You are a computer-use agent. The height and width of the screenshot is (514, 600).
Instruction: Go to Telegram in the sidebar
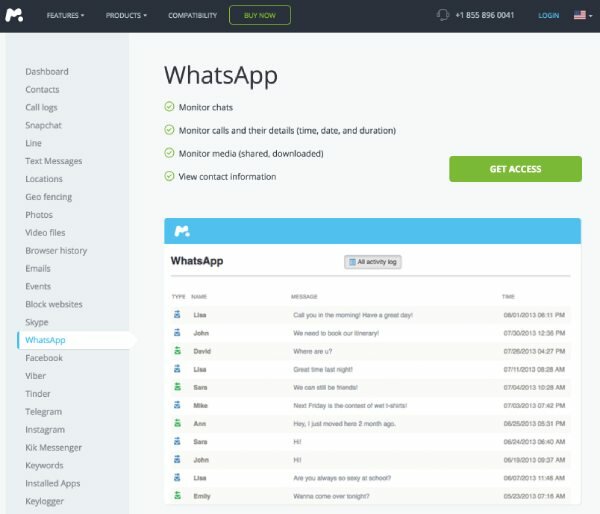click(43, 412)
